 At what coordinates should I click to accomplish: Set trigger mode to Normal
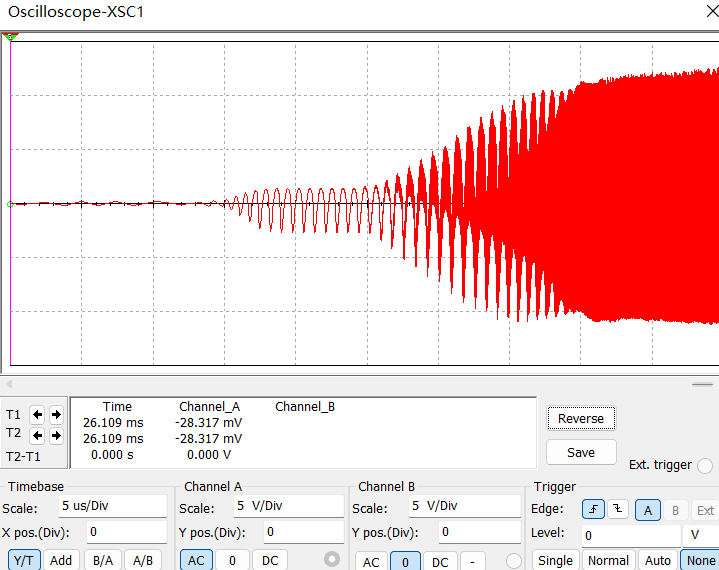(608, 560)
